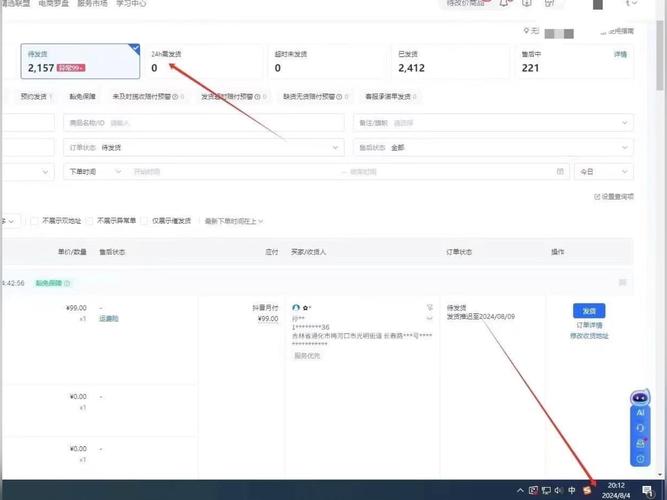This screenshot has height=500, width=667.
Task: Open the 售后状态 全部 dropdown
Action: [493, 147]
